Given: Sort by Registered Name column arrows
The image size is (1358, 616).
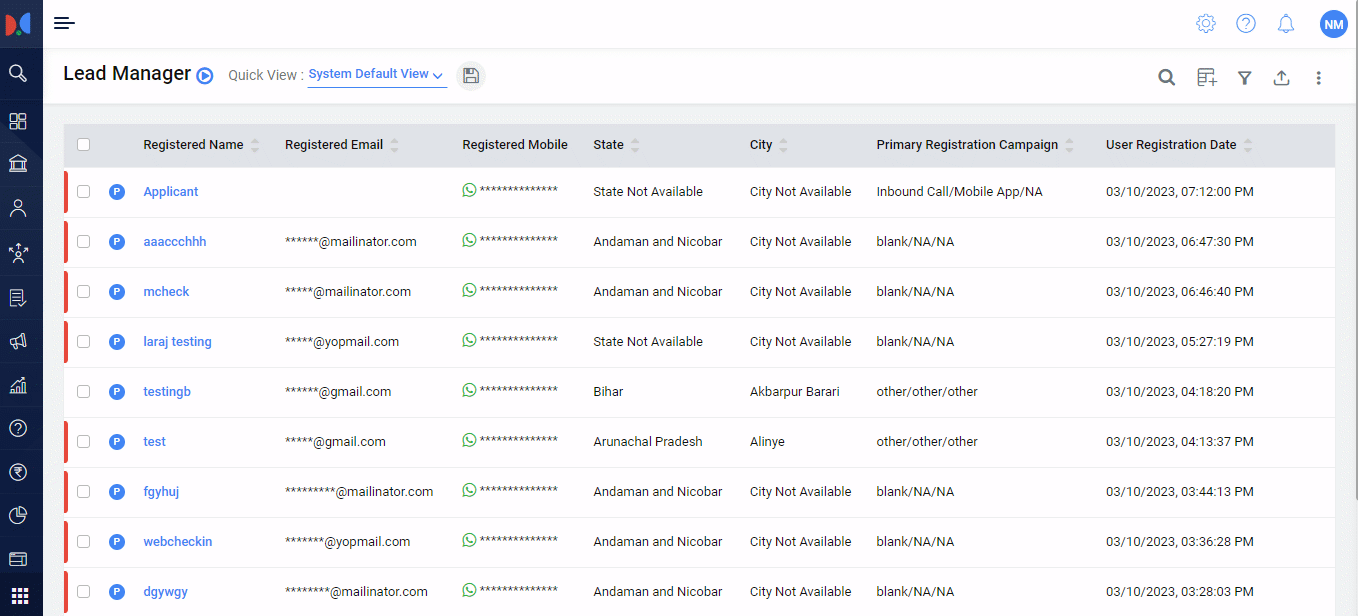Looking at the screenshot, I should pyautogui.click(x=255, y=146).
